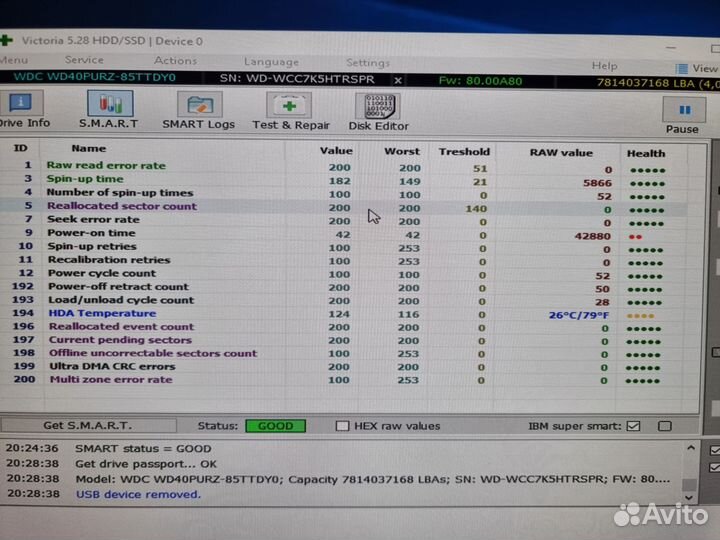Select the Recalibration retries row

tap(343, 260)
